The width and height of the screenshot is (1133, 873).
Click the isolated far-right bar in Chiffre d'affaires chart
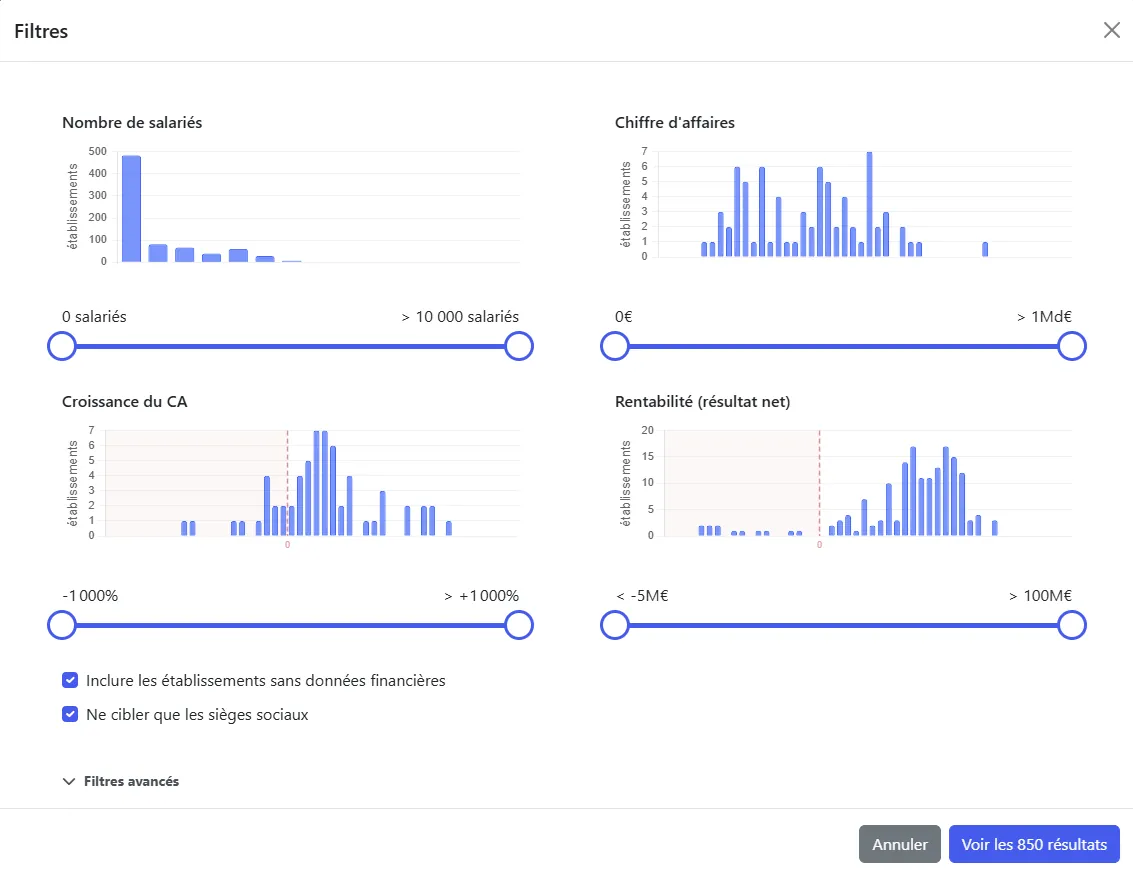coord(985,249)
